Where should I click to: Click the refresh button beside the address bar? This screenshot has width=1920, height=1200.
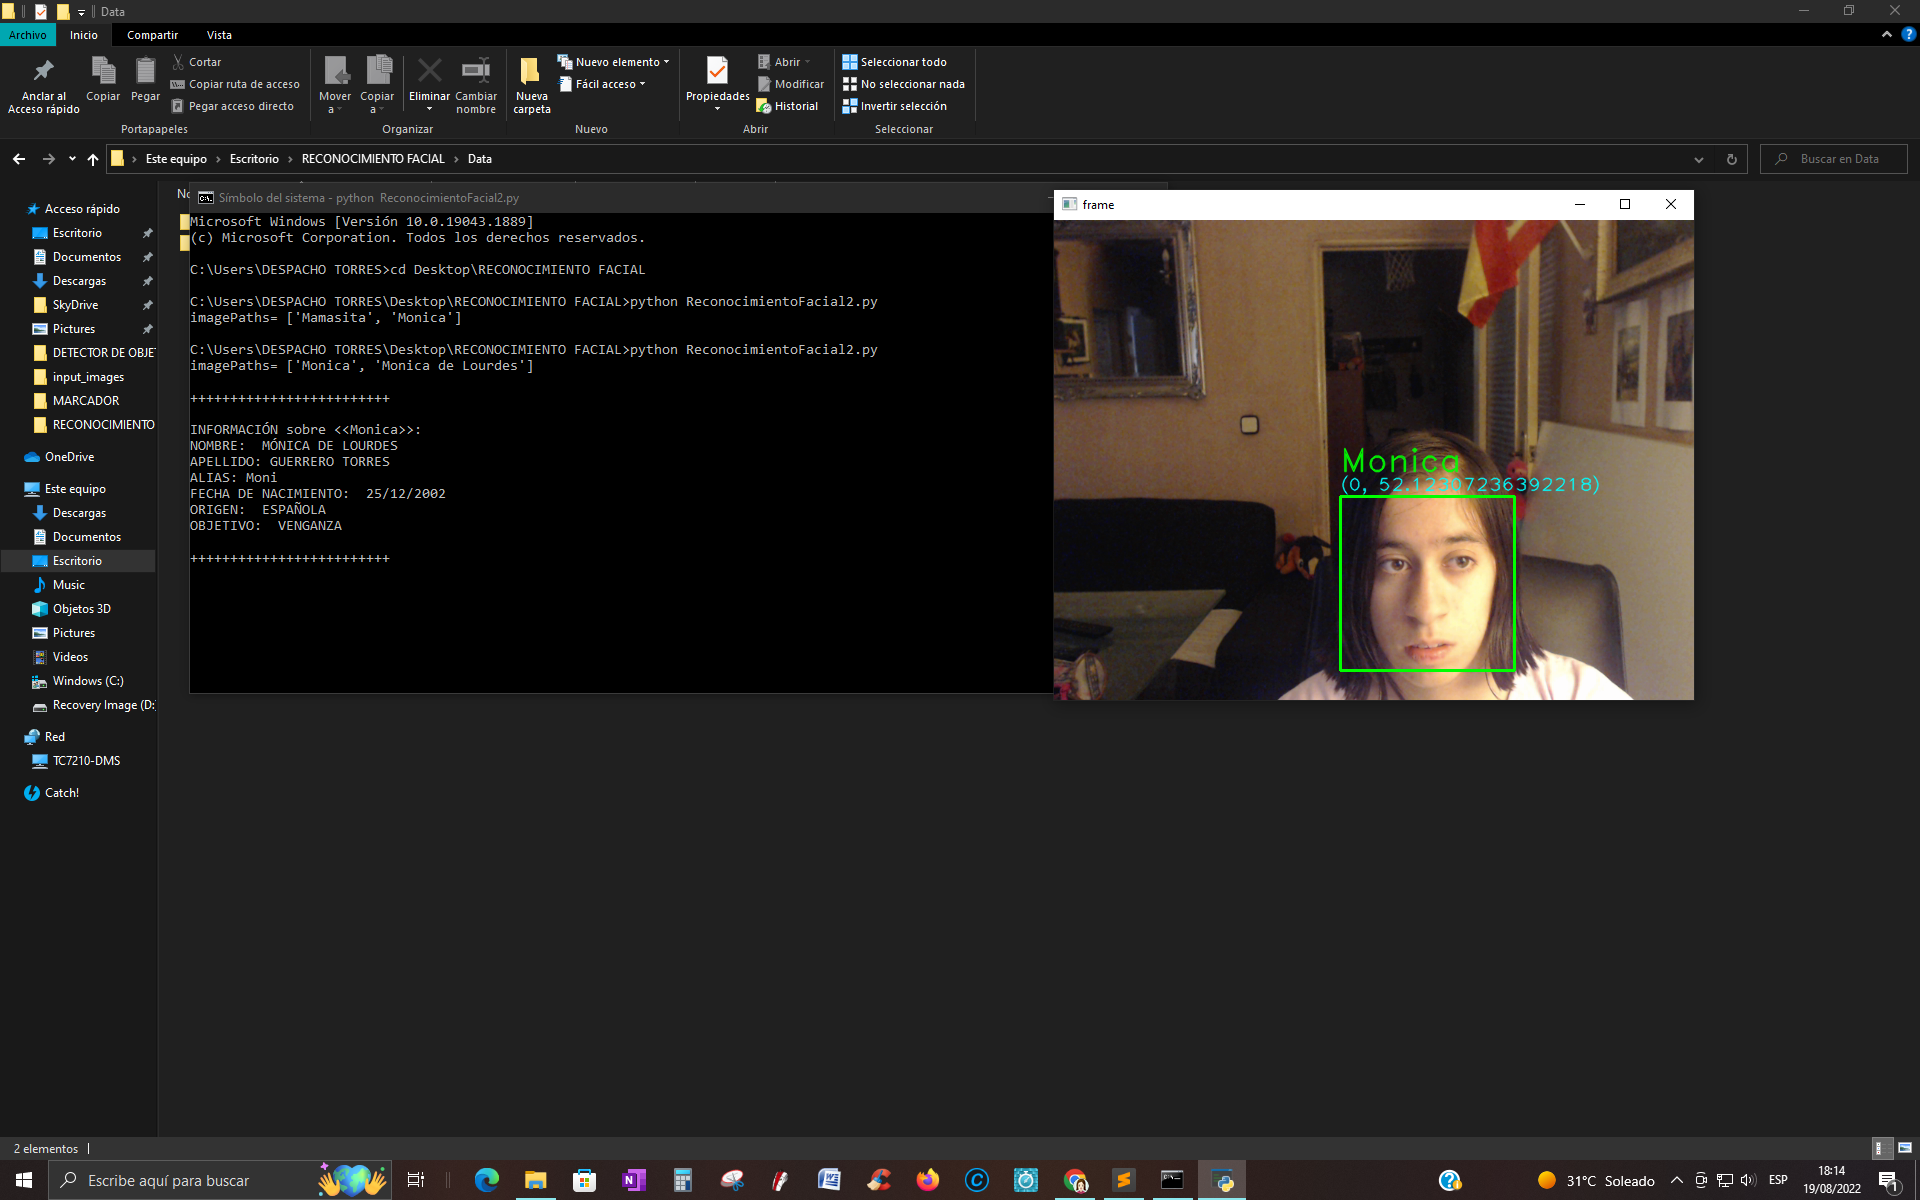coord(1732,159)
